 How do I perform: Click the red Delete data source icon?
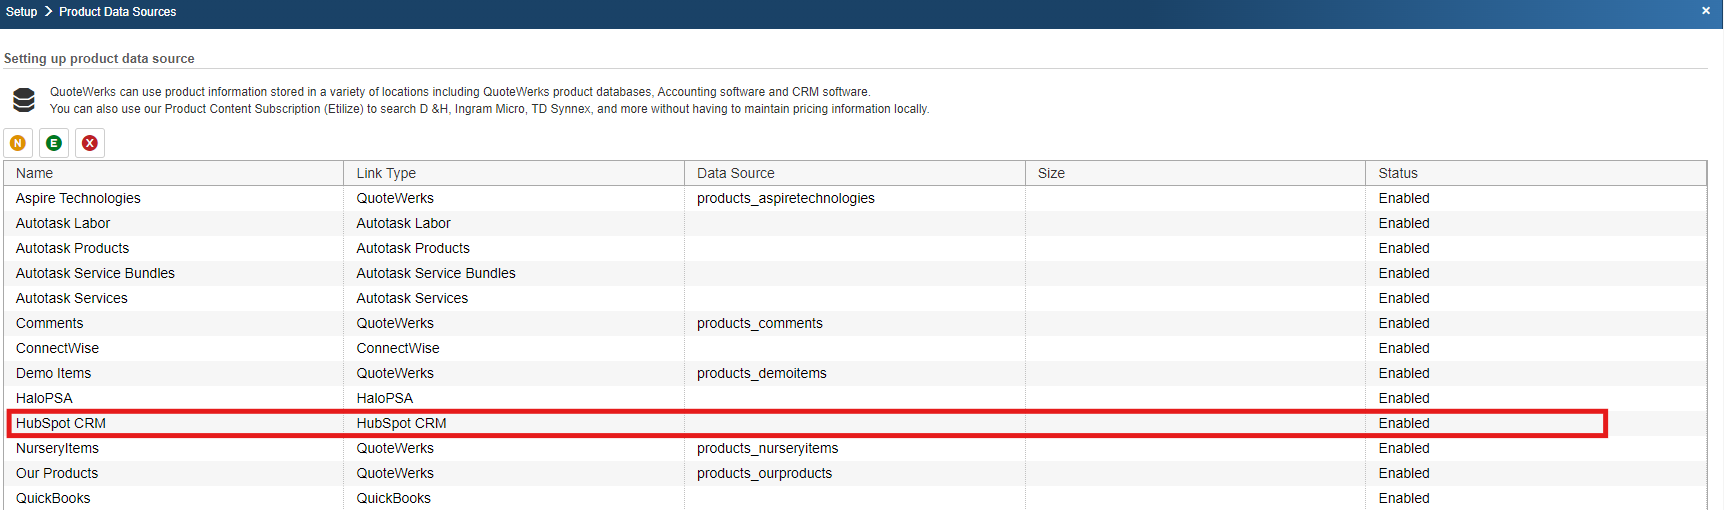[90, 143]
